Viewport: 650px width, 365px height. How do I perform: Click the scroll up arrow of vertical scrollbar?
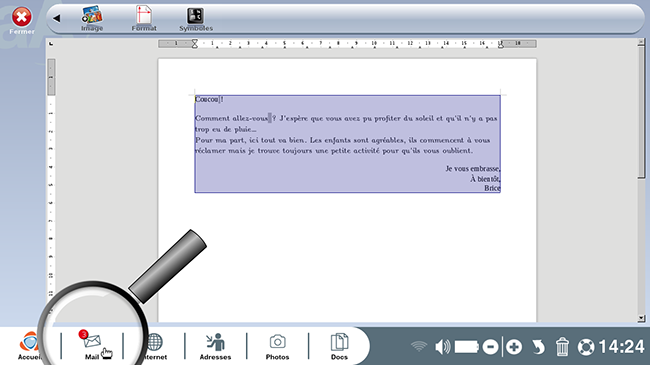(641, 42)
